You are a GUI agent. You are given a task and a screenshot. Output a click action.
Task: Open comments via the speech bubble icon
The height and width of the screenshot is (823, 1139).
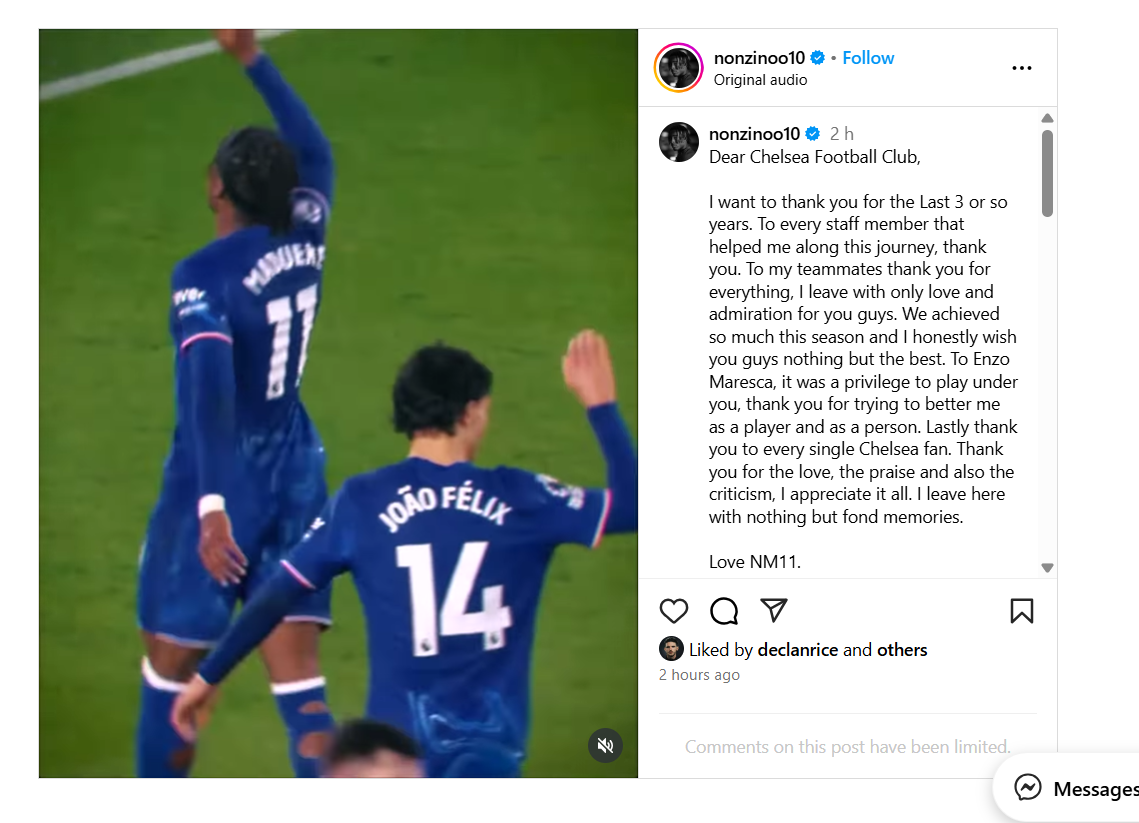(723, 611)
